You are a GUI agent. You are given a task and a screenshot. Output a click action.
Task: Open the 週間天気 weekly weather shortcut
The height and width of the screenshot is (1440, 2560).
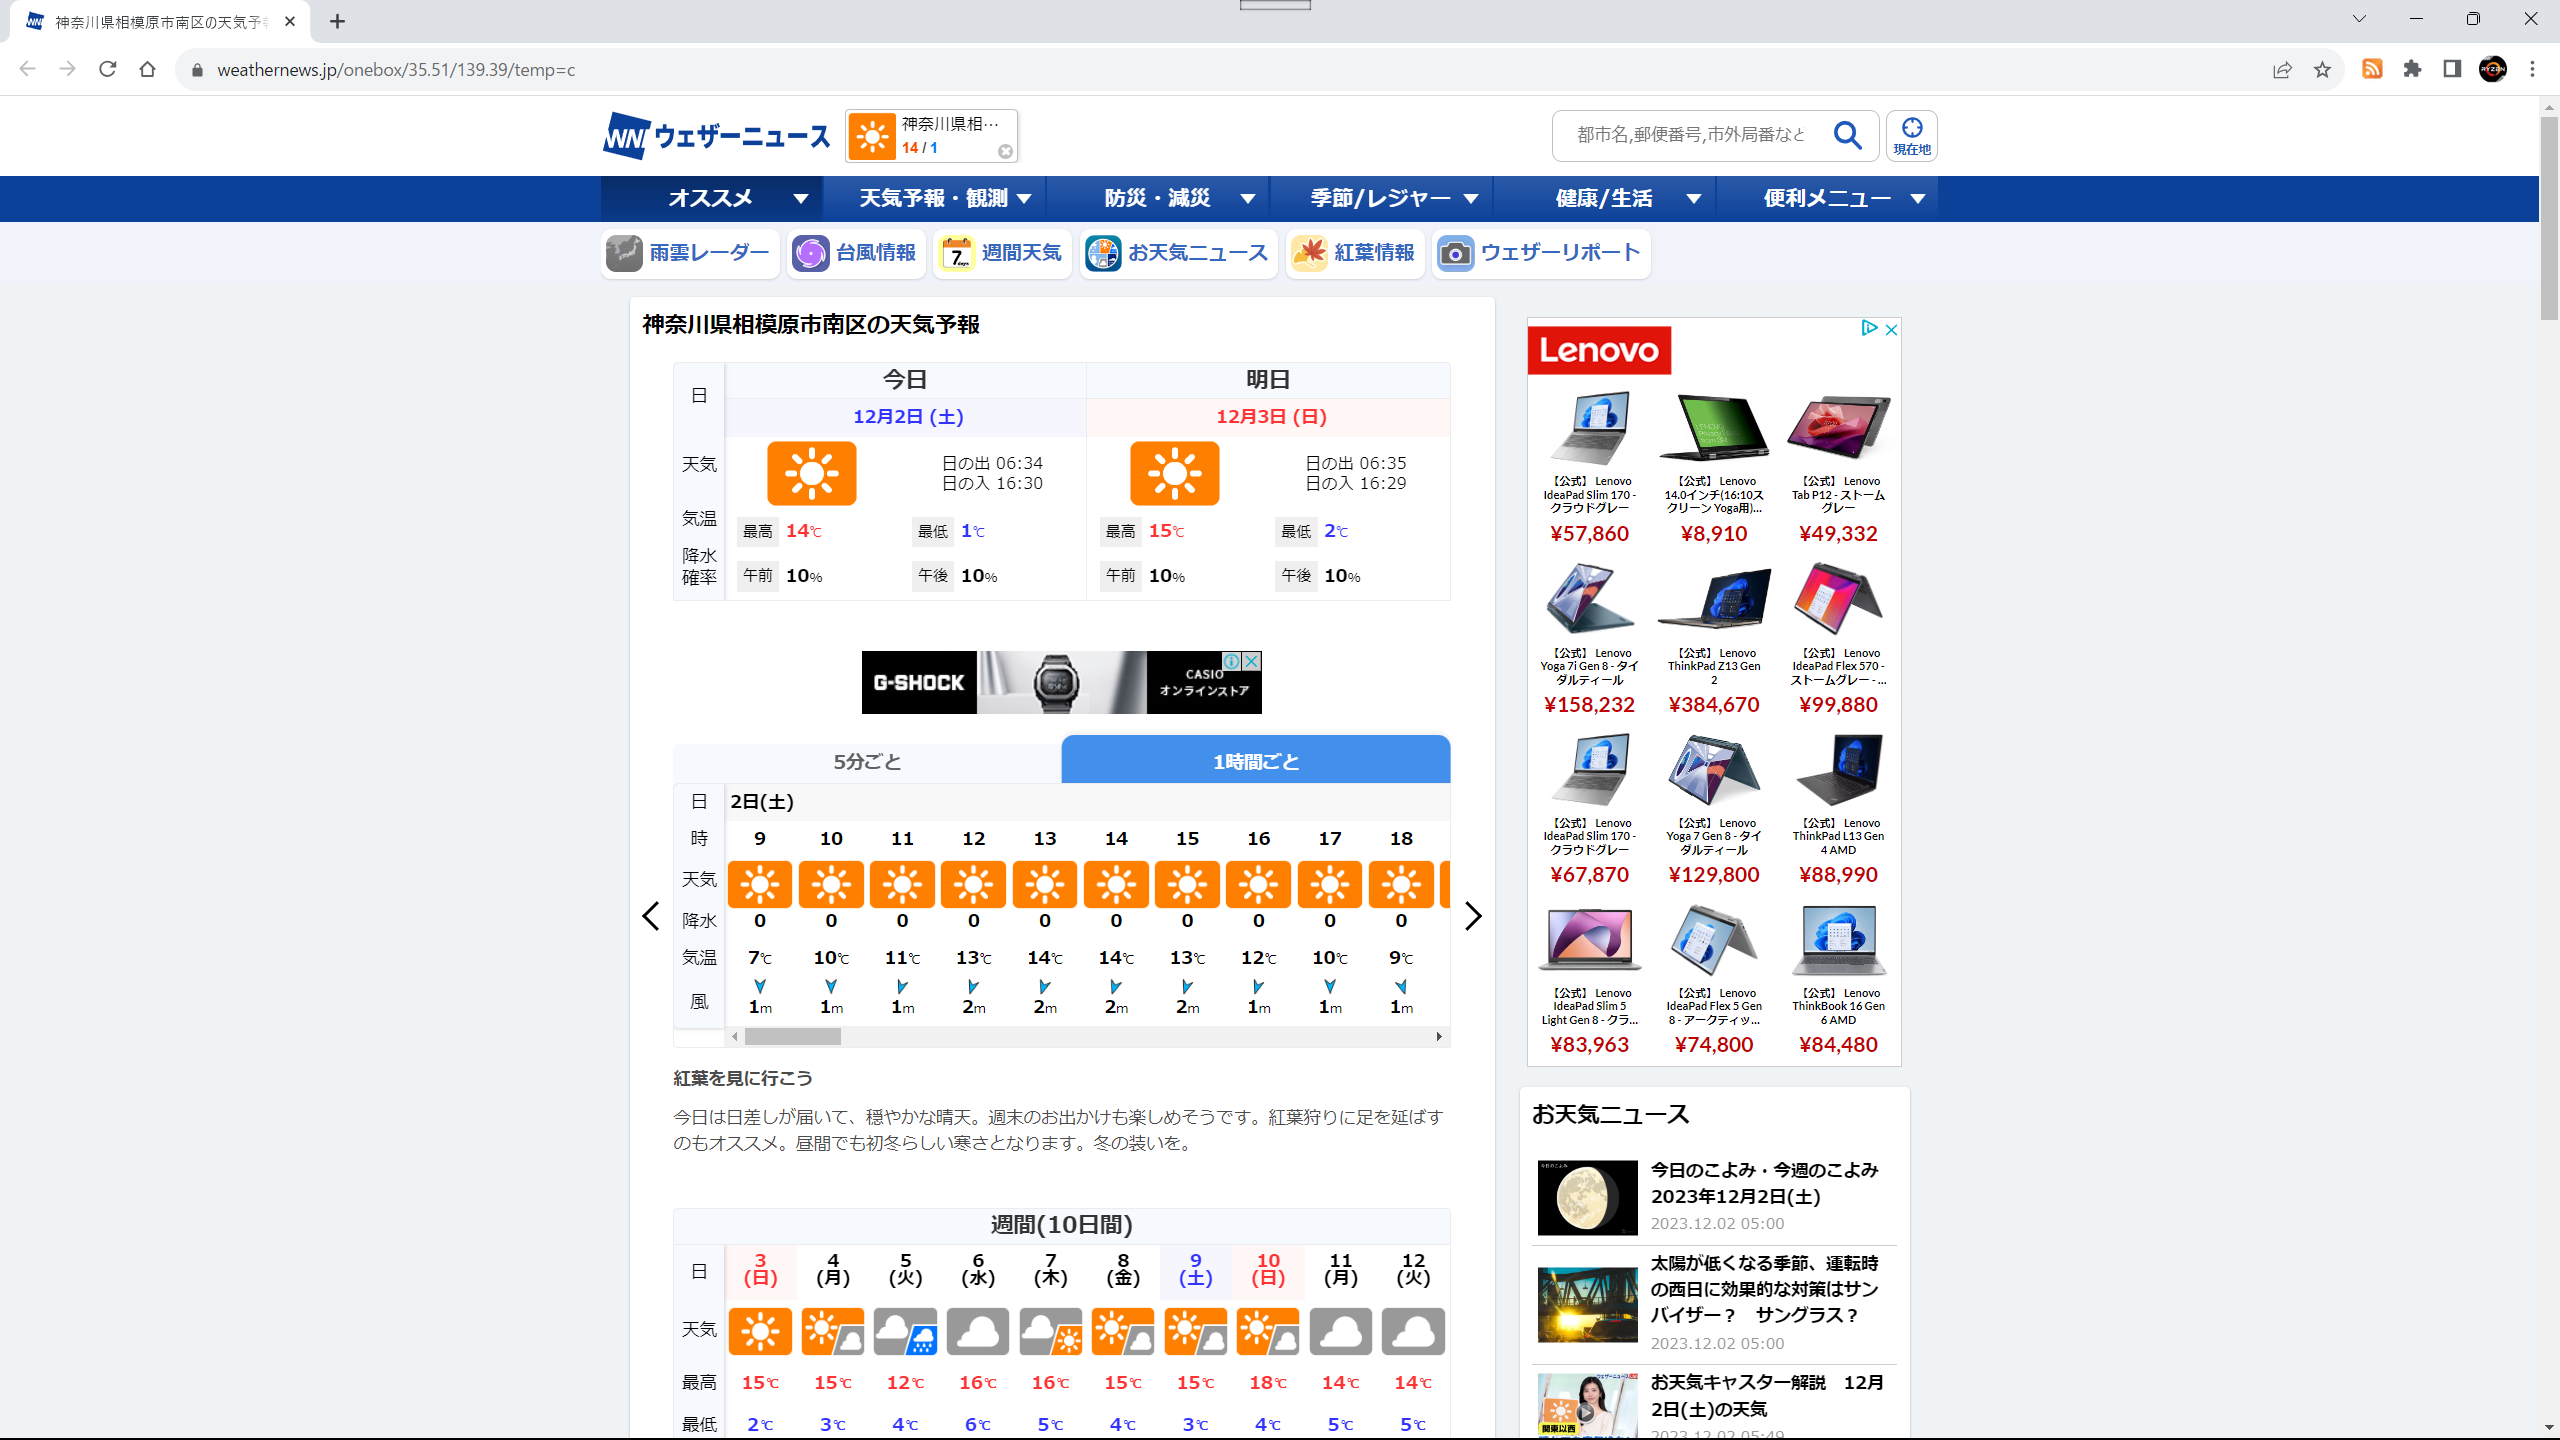[1002, 254]
